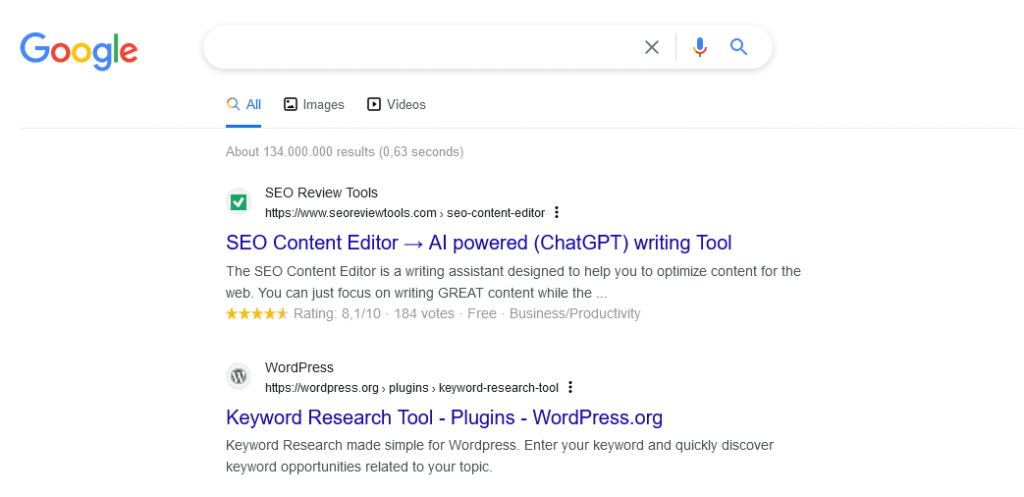Open Keyword Research Tool - Plugins link

(x=444, y=417)
